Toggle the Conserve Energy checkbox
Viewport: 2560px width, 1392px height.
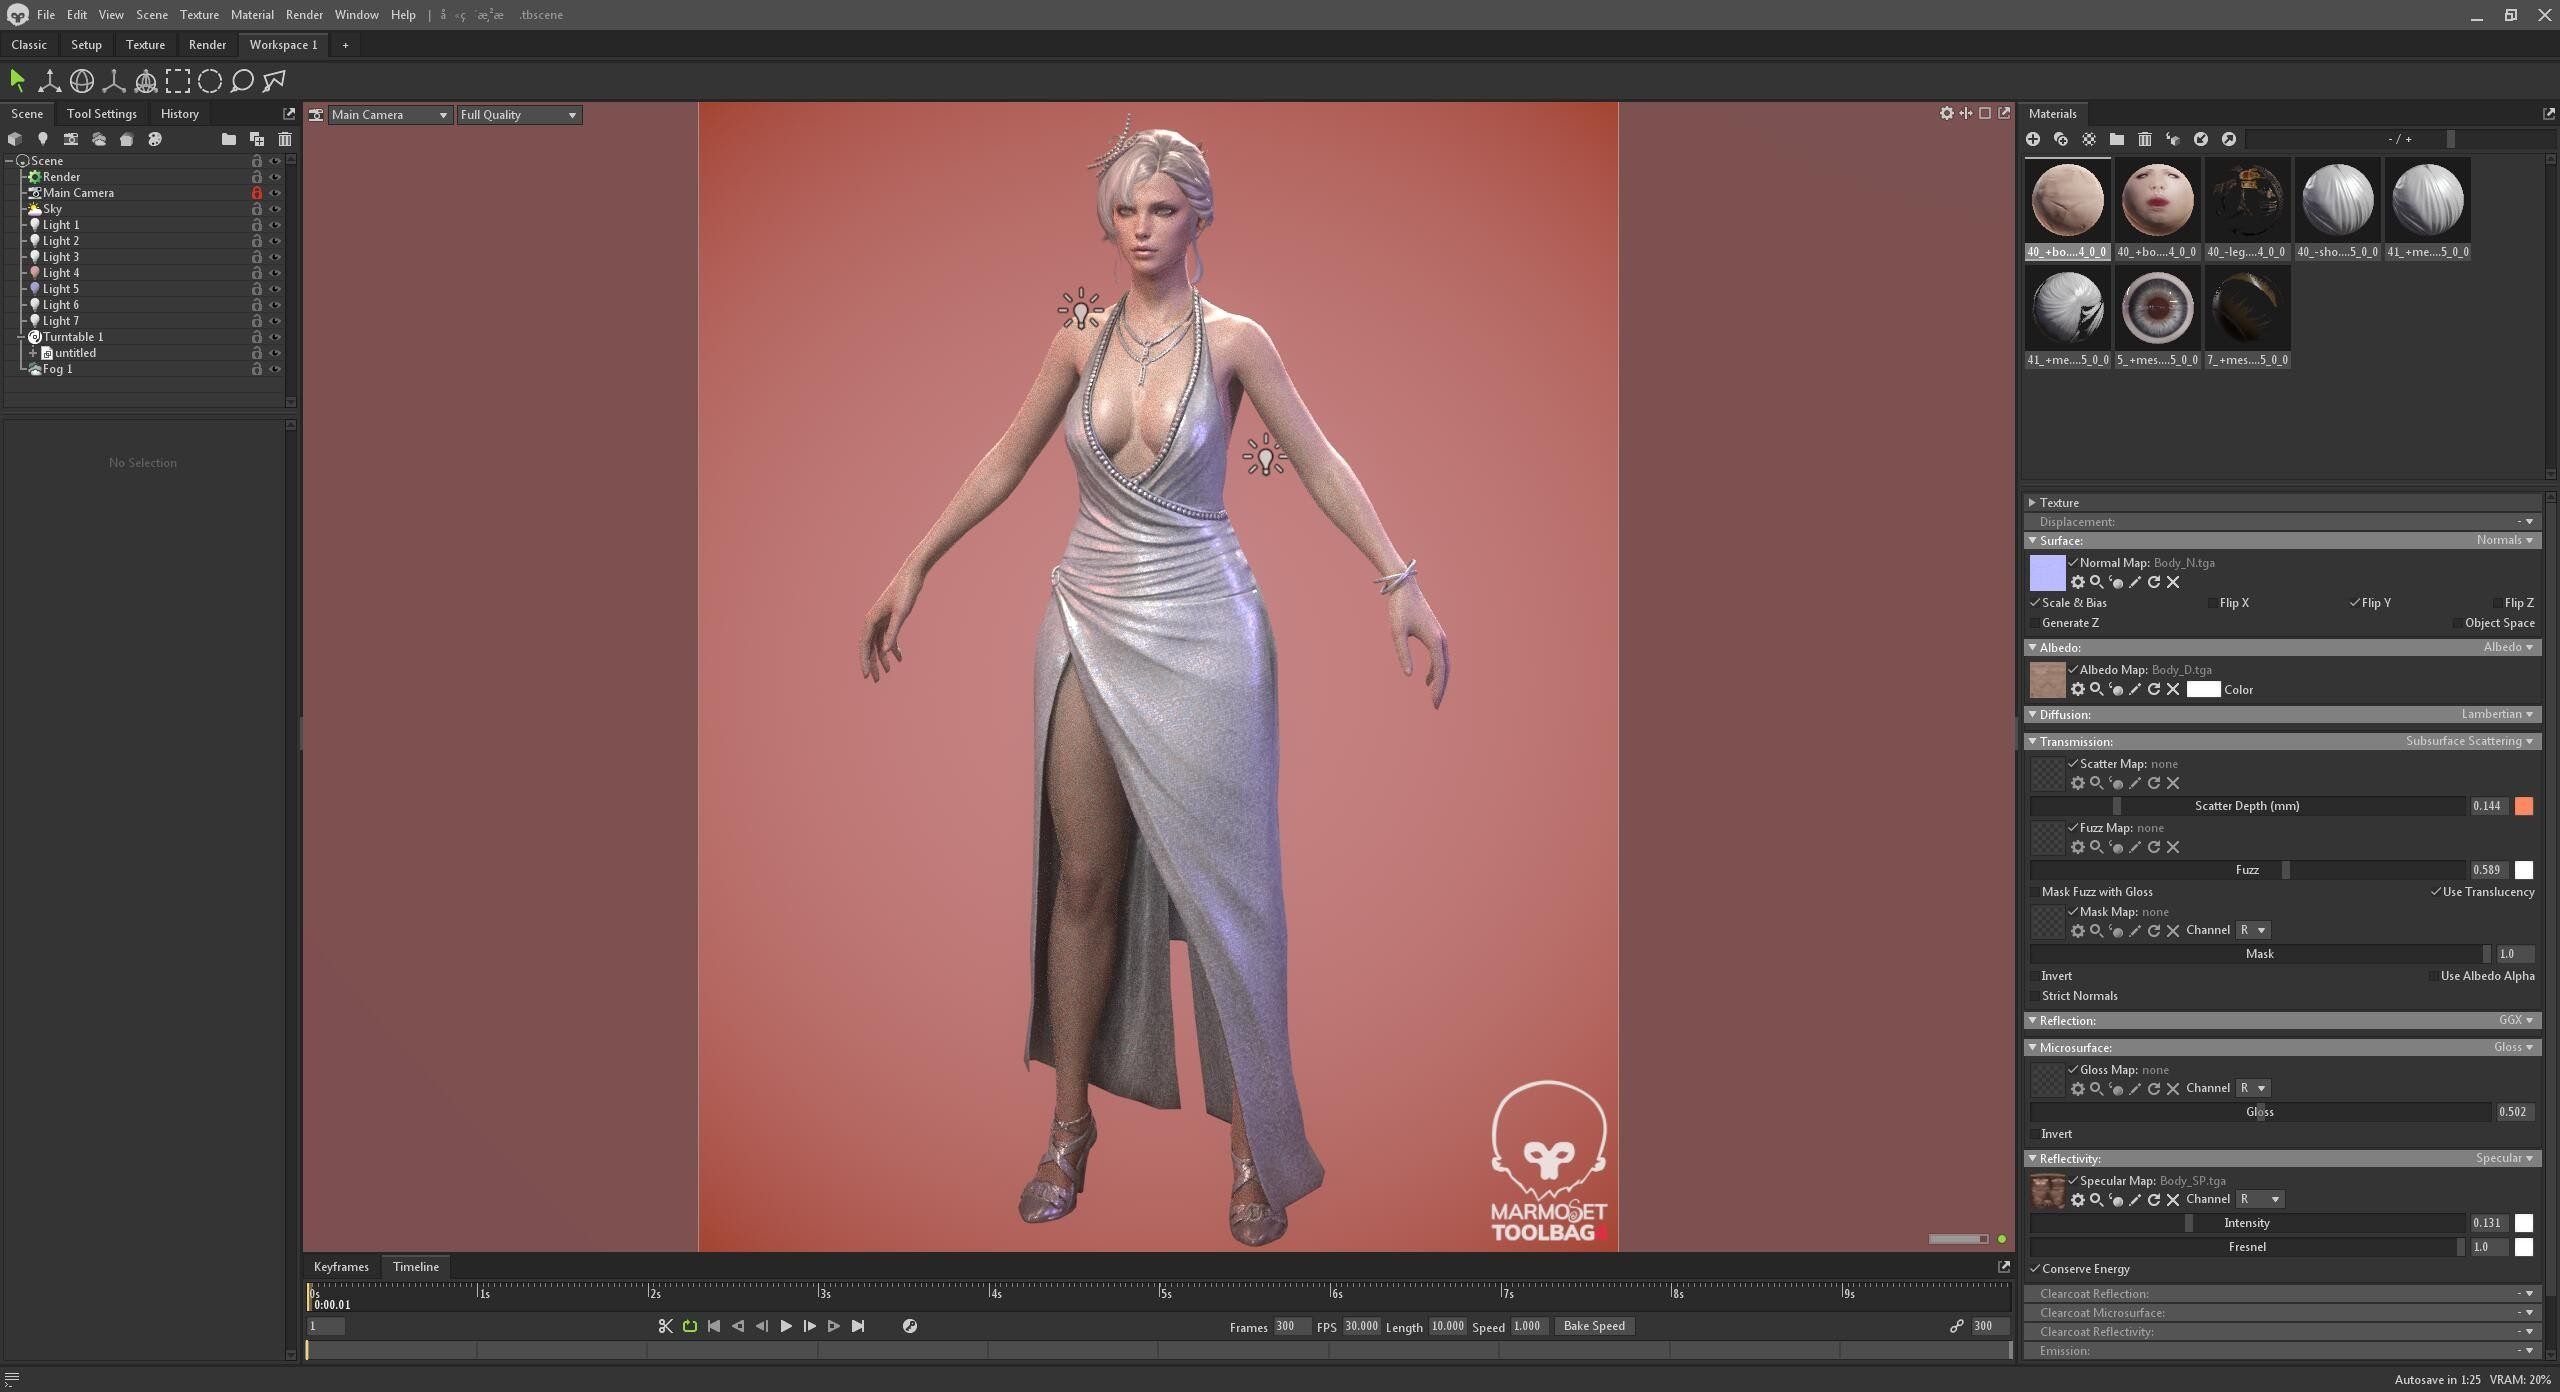pyautogui.click(x=2035, y=1269)
